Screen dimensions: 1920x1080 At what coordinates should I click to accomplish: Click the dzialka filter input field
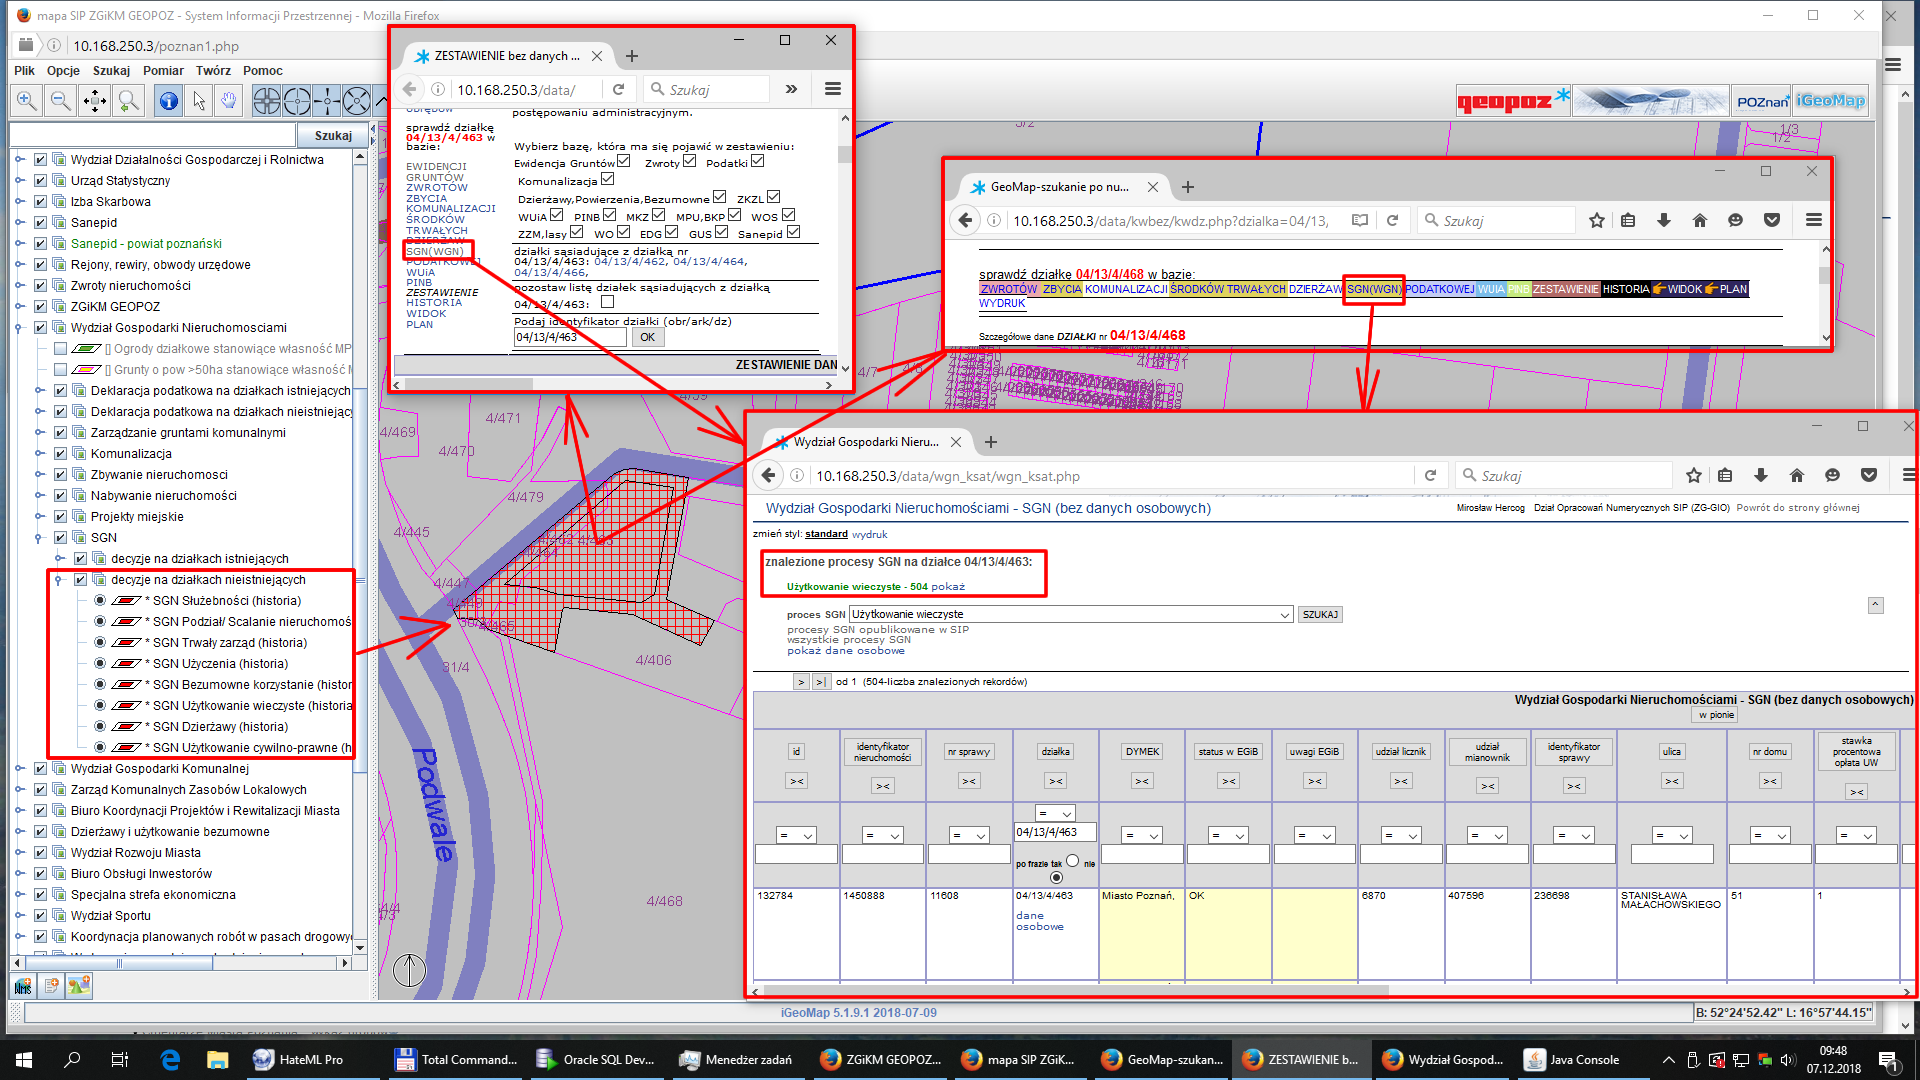pyautogui.click(x=1055, y=833)
